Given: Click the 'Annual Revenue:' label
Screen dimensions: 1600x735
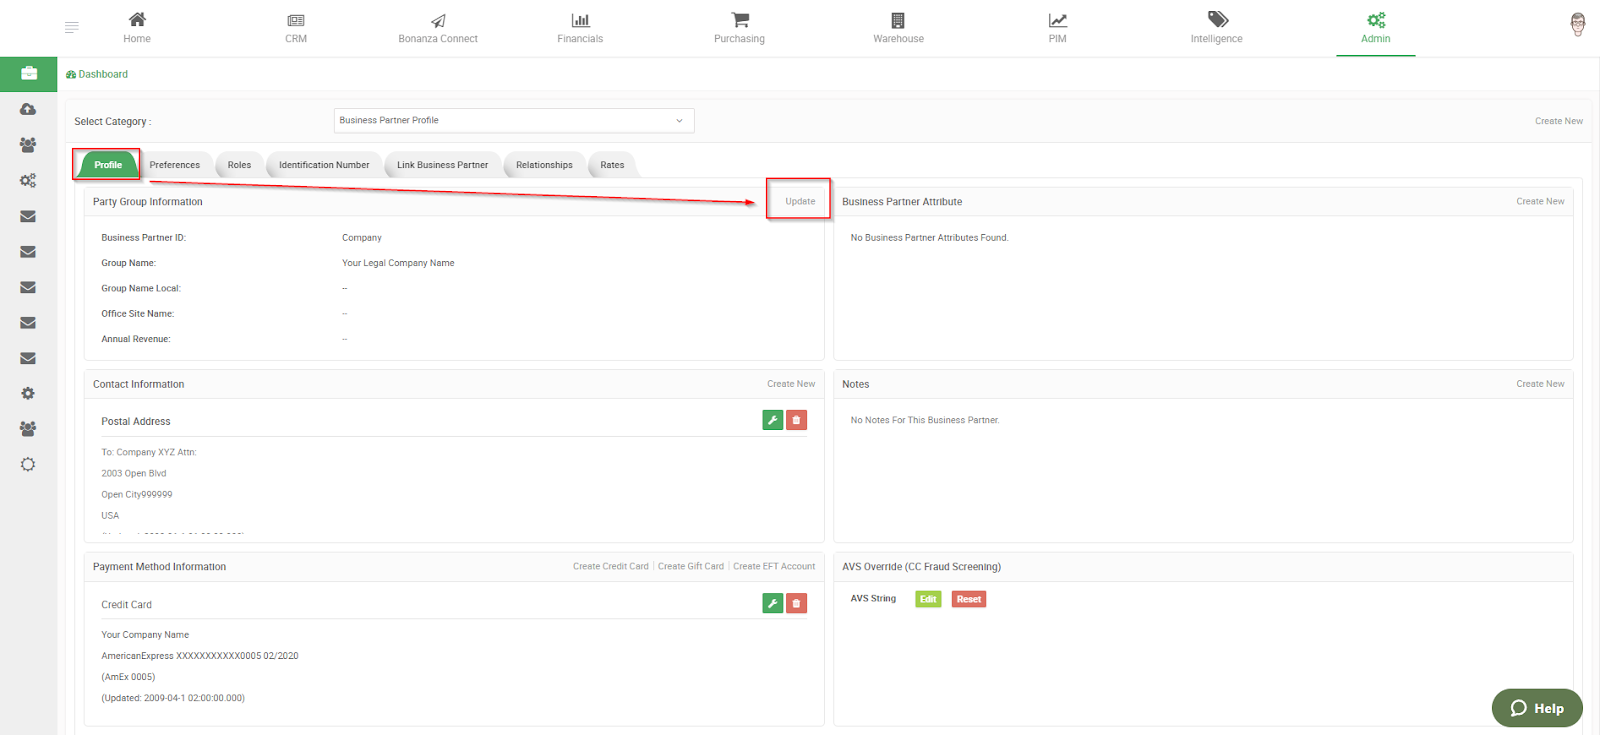Looking at the screenshot, I should click(136, 339).
